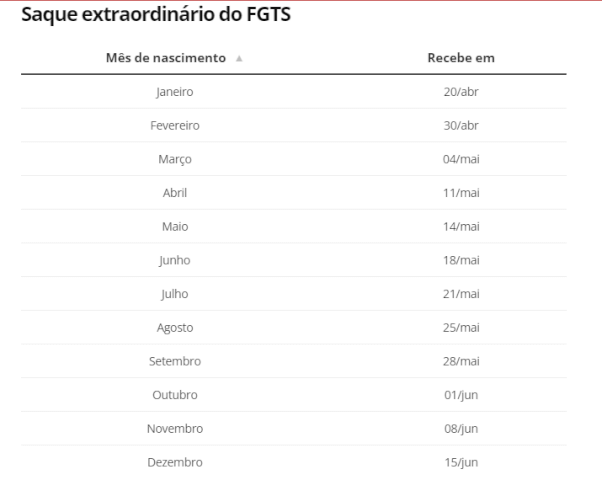Select the Fevereiro month cell

point(175,125)
